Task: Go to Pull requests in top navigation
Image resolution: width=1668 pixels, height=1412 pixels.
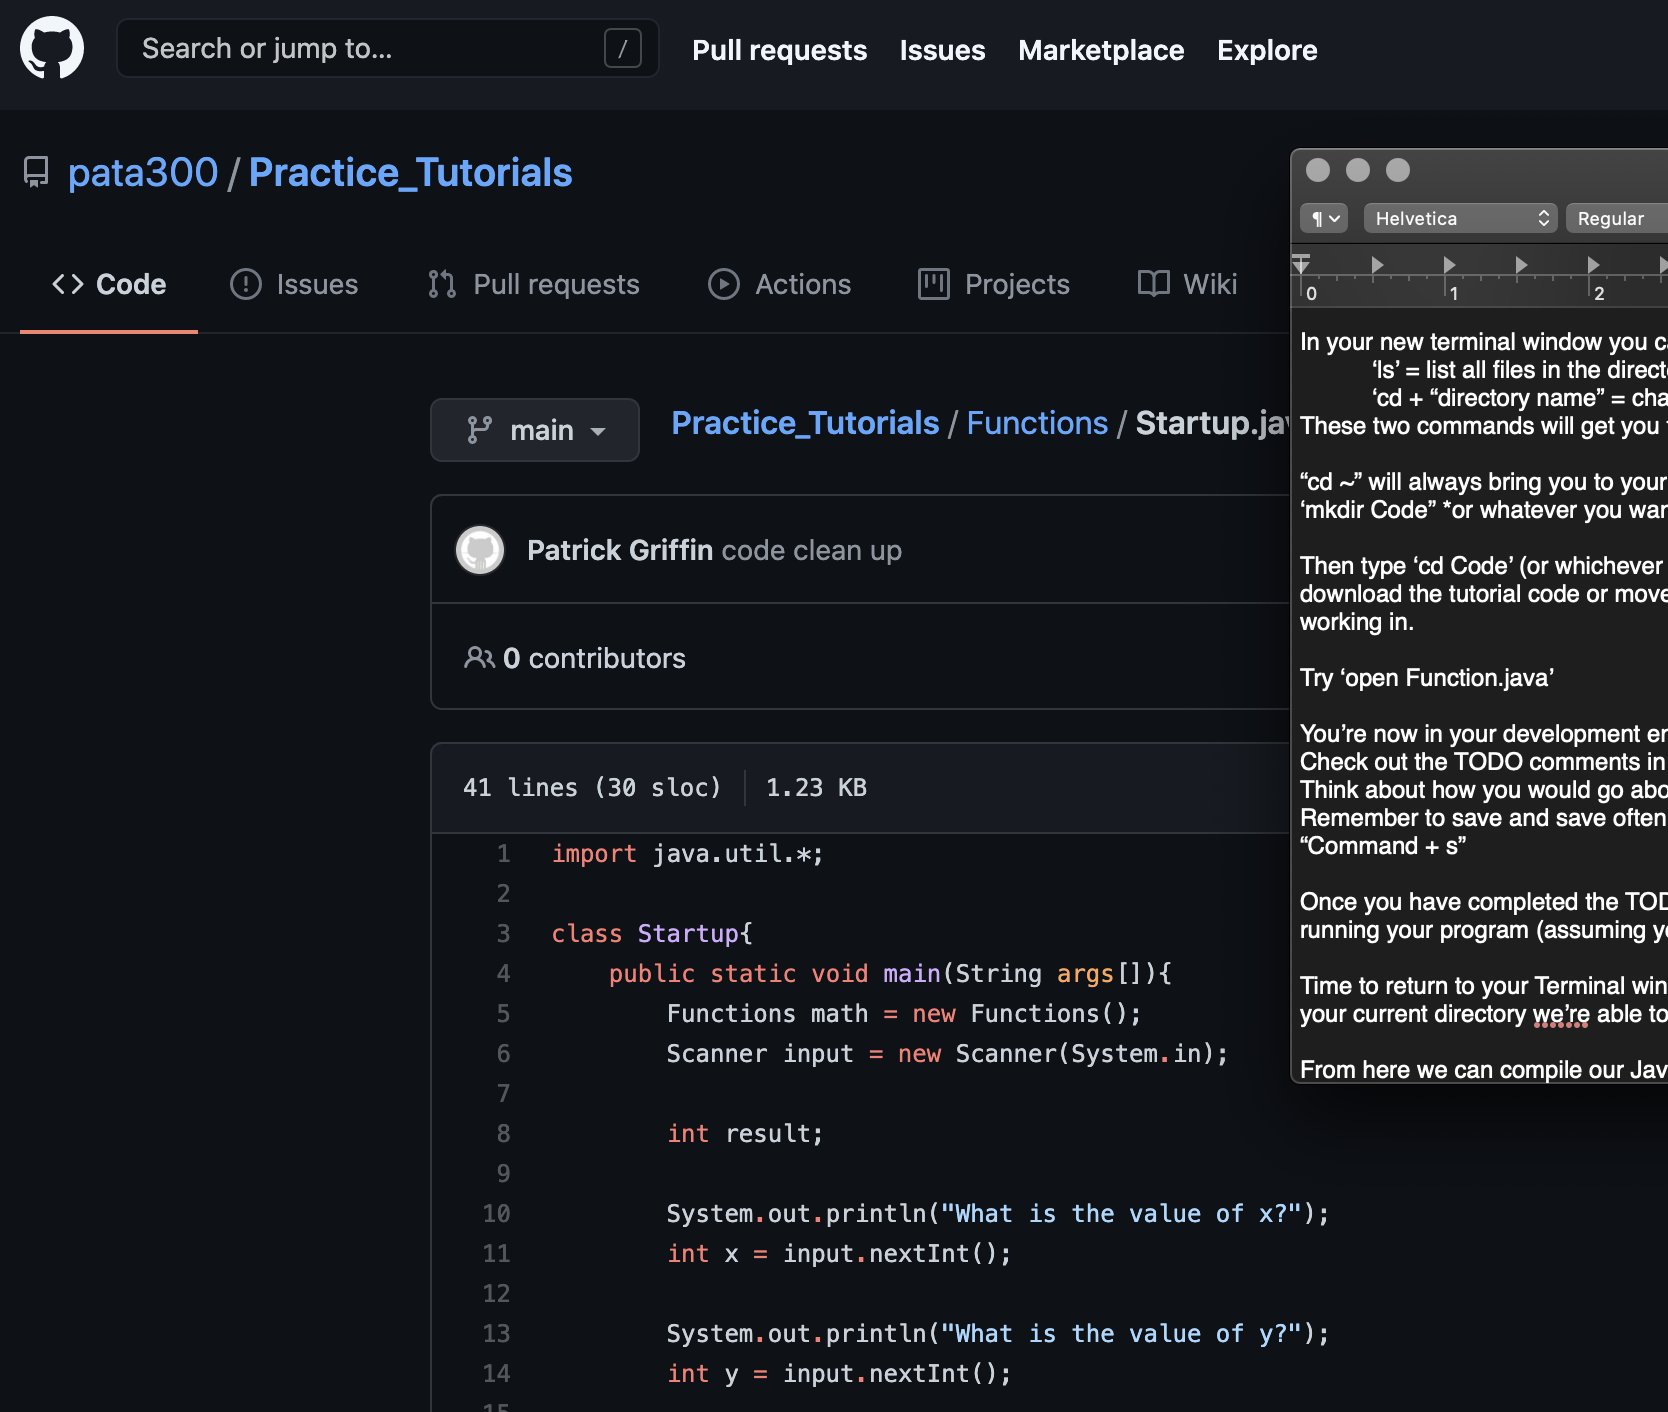Action: pos(780,50)
